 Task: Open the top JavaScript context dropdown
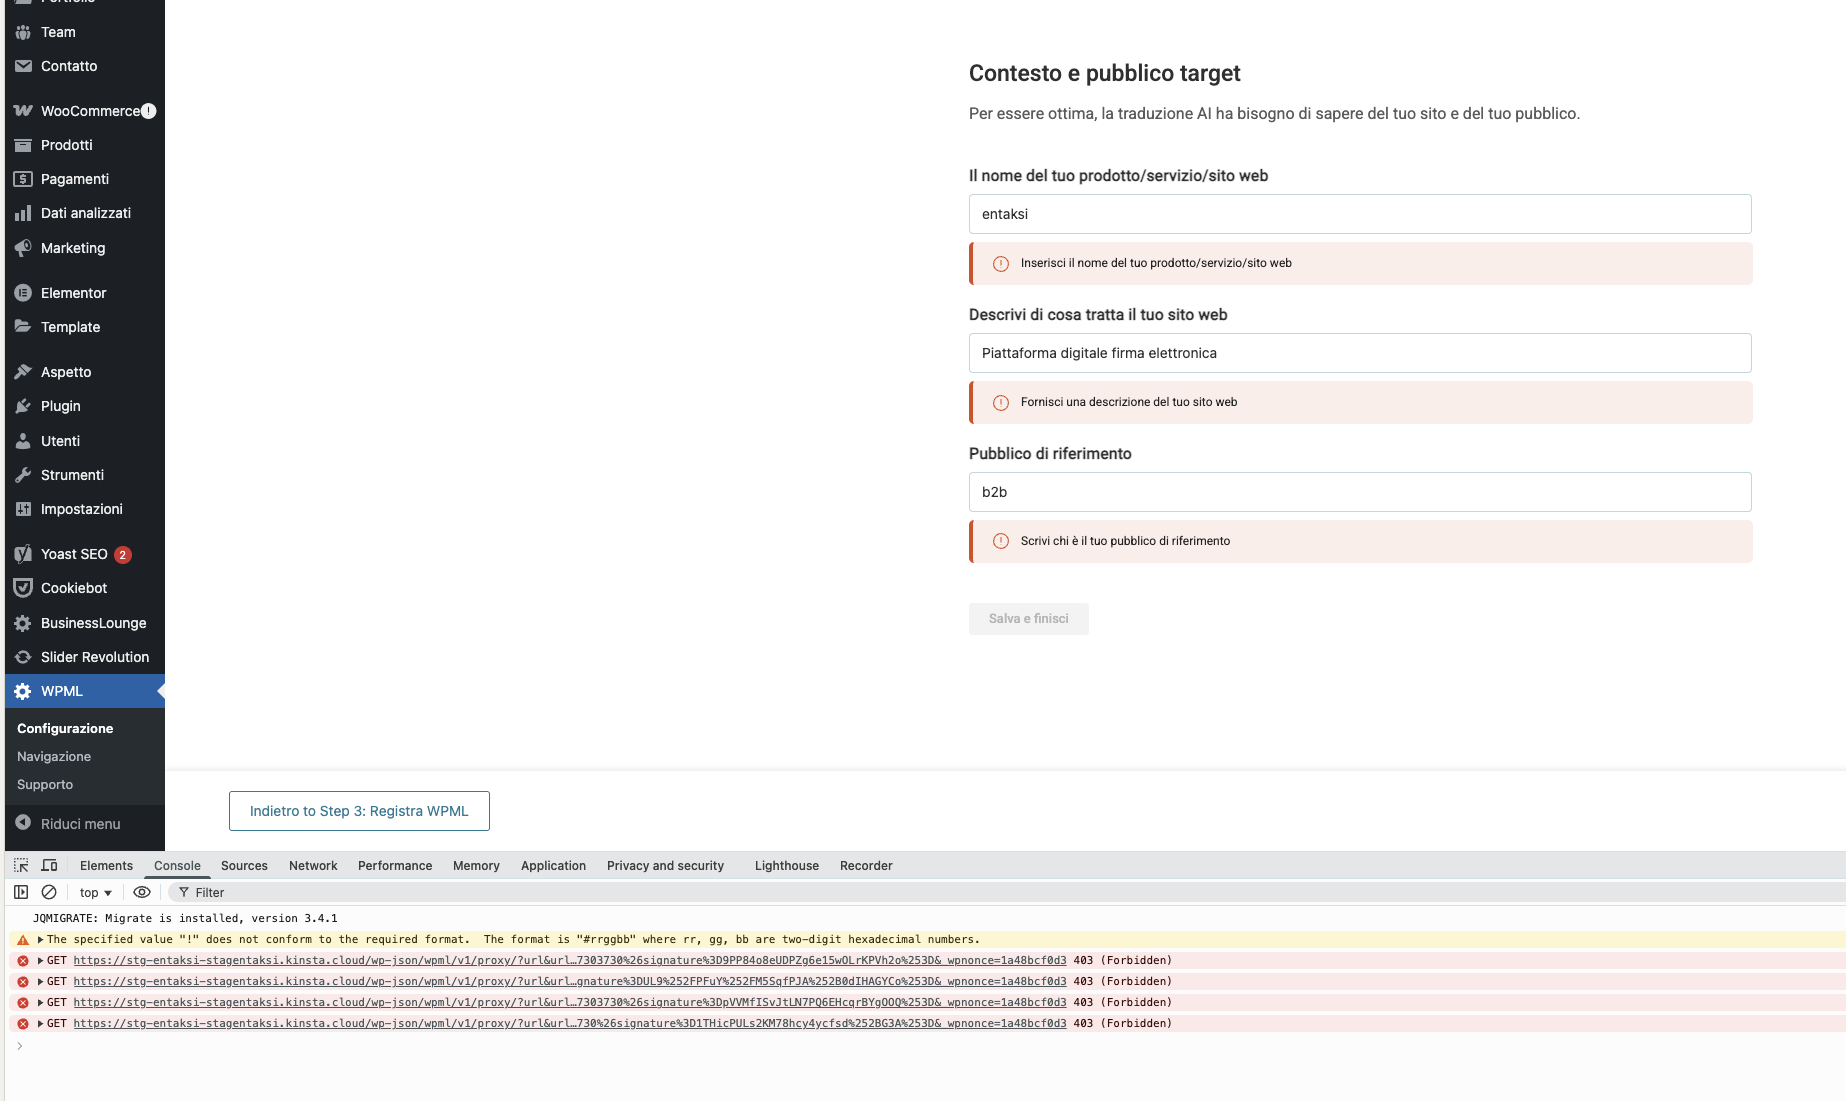[x=96, y=892]
